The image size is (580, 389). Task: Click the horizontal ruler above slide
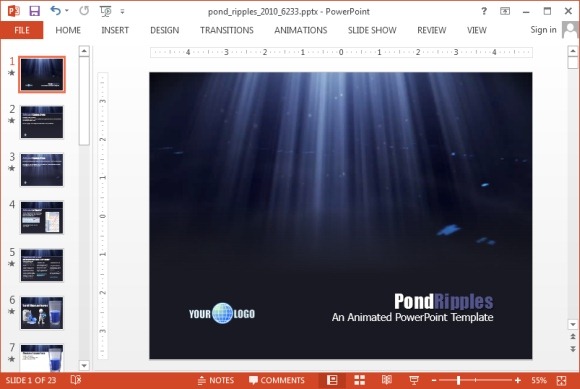341,53
